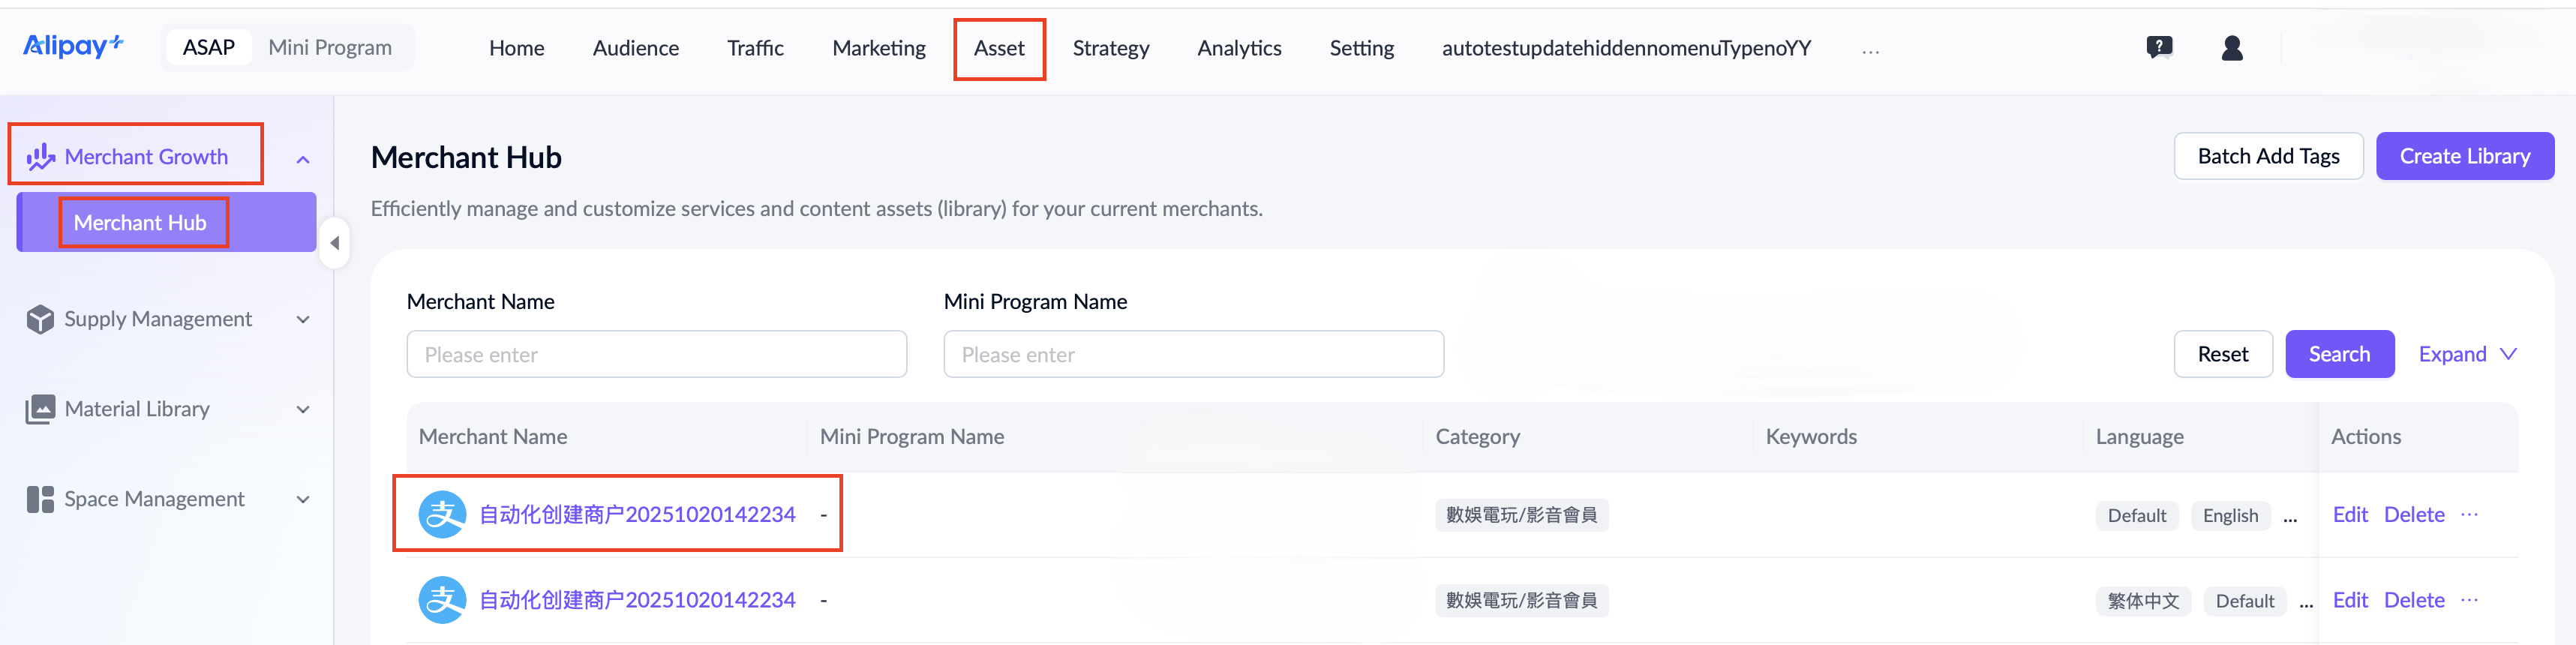Expand additional search filters
Screen dimensions: 2576x645
2466,354
